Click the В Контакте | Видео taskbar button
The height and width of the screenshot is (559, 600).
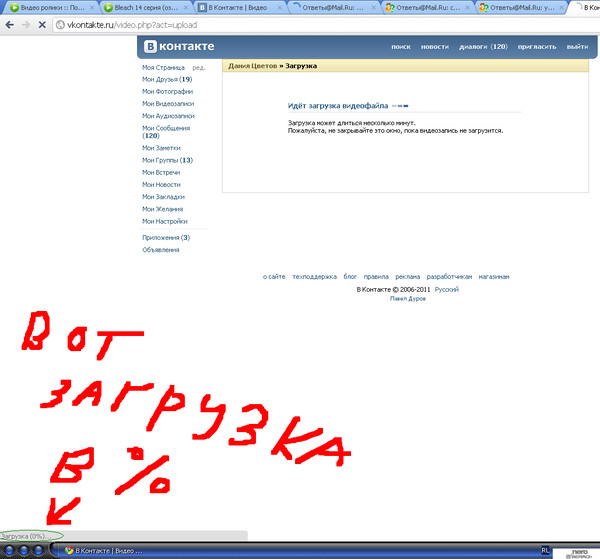104,551
